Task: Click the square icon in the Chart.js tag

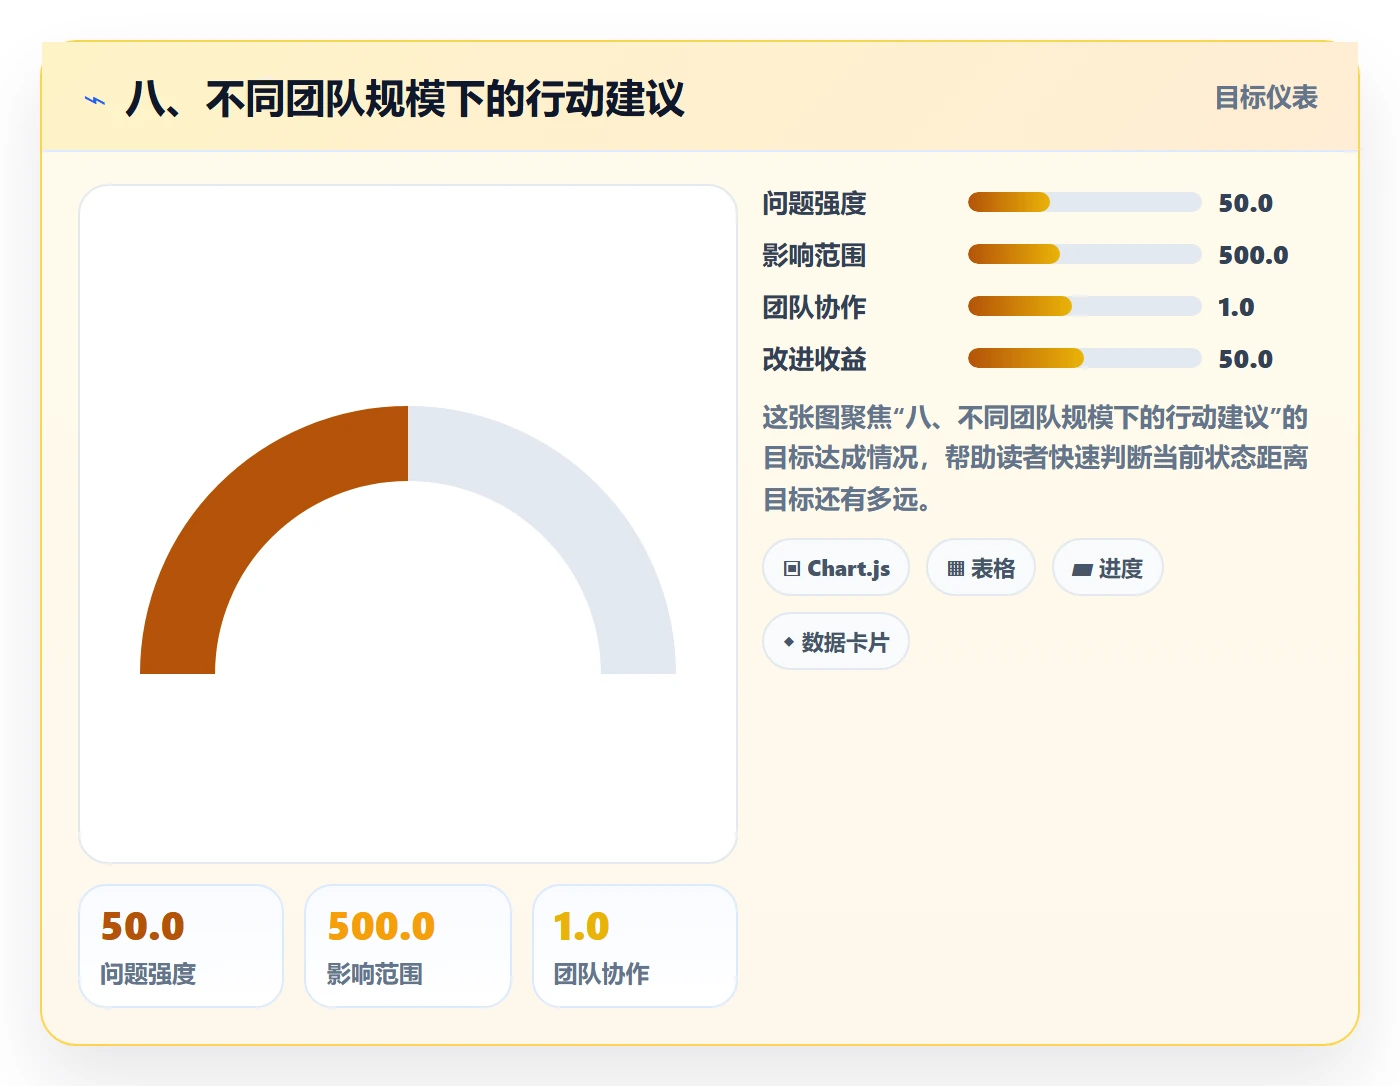Action: tap(792, 569)
